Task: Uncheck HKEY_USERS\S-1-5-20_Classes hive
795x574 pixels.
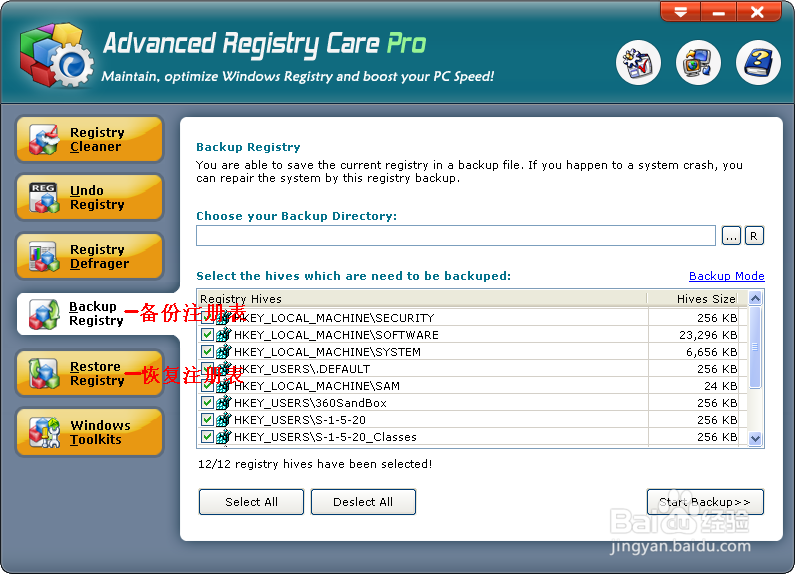Action: tap(207, 437)
